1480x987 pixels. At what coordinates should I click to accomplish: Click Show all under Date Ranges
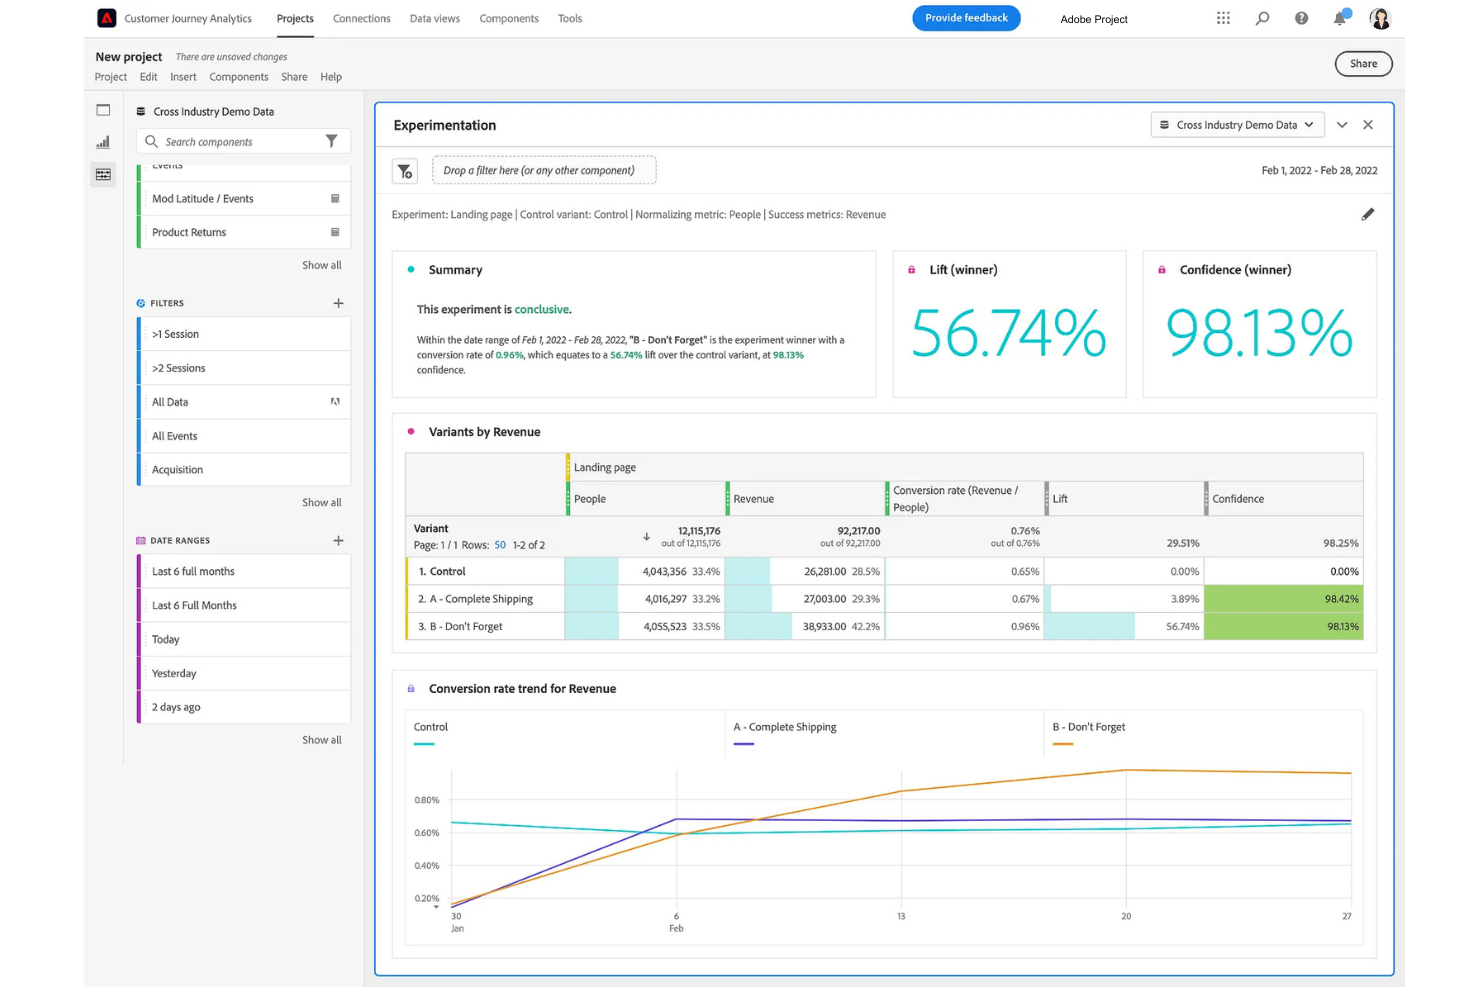coord(321,739)
